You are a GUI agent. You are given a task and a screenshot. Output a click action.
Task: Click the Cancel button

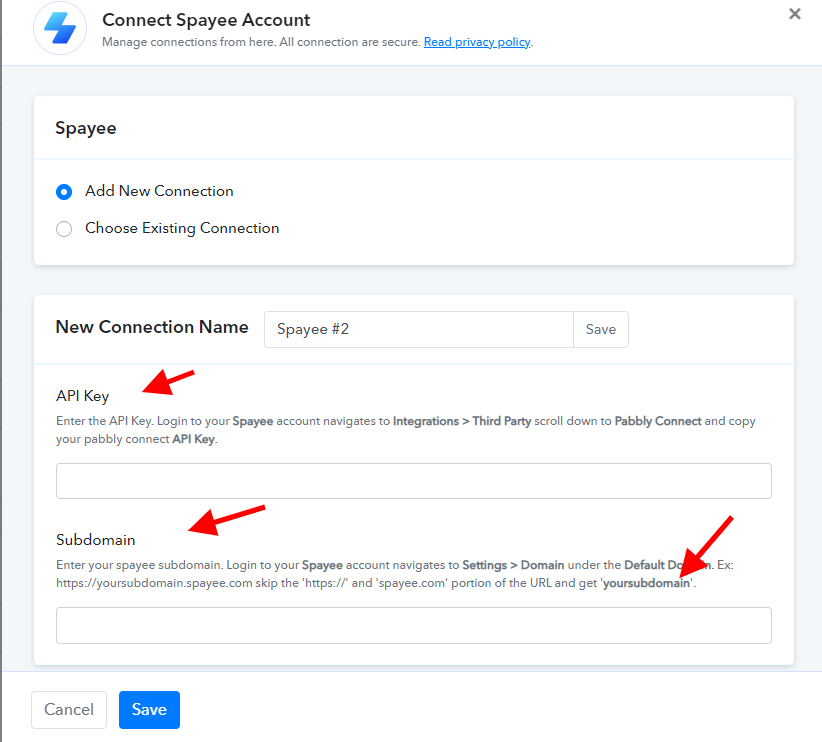pos(69,709)
